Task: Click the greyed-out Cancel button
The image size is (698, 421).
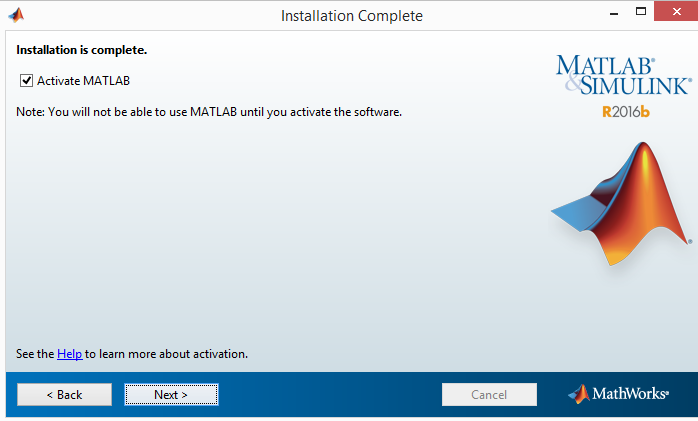Action: [489, 395]
